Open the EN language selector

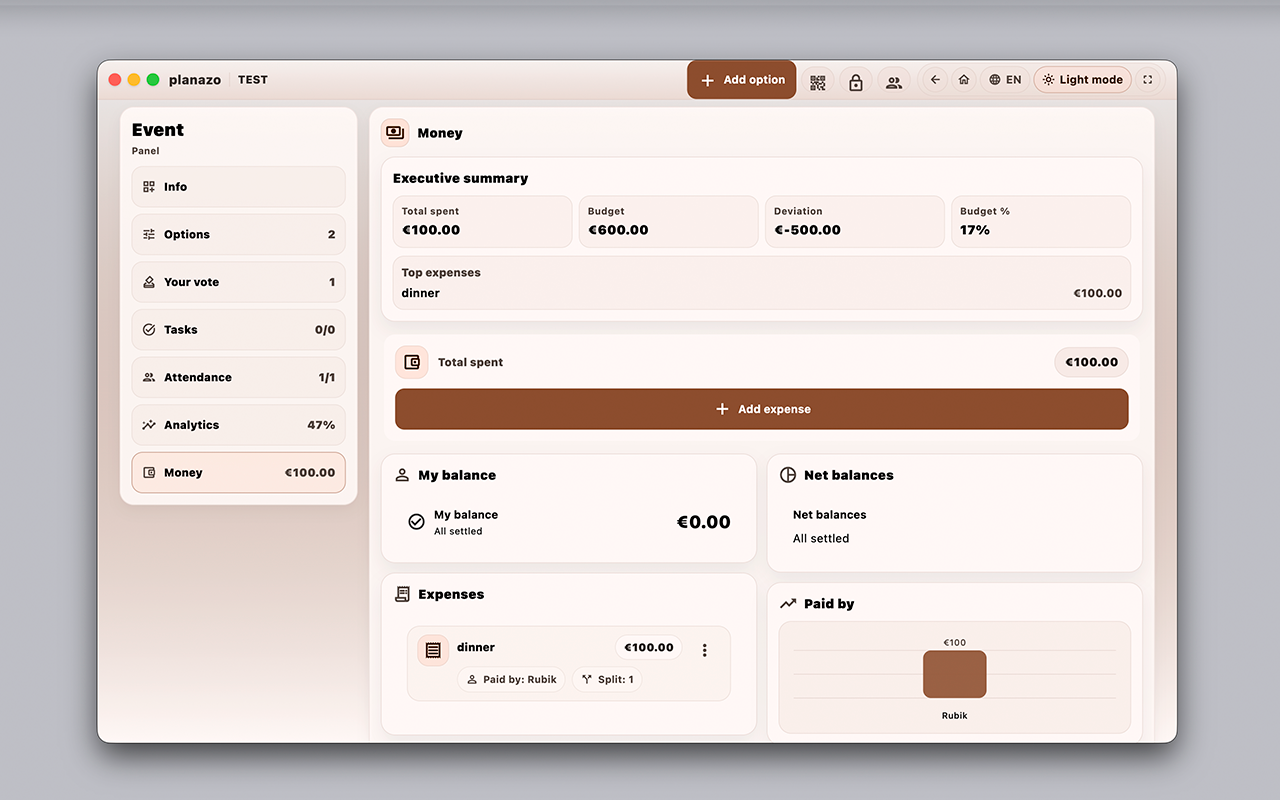[x=1006, y=80]
